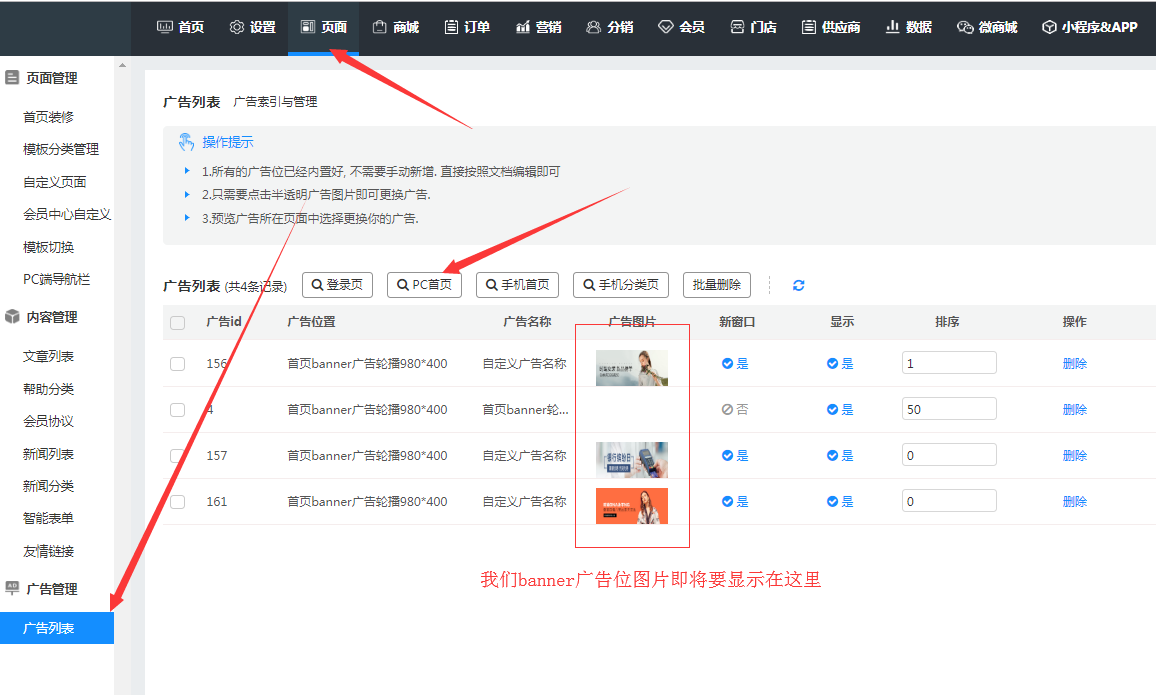Check the checkbox for ad id 157
Viewport: 1156px width, 695px height.
coord(177,456)
